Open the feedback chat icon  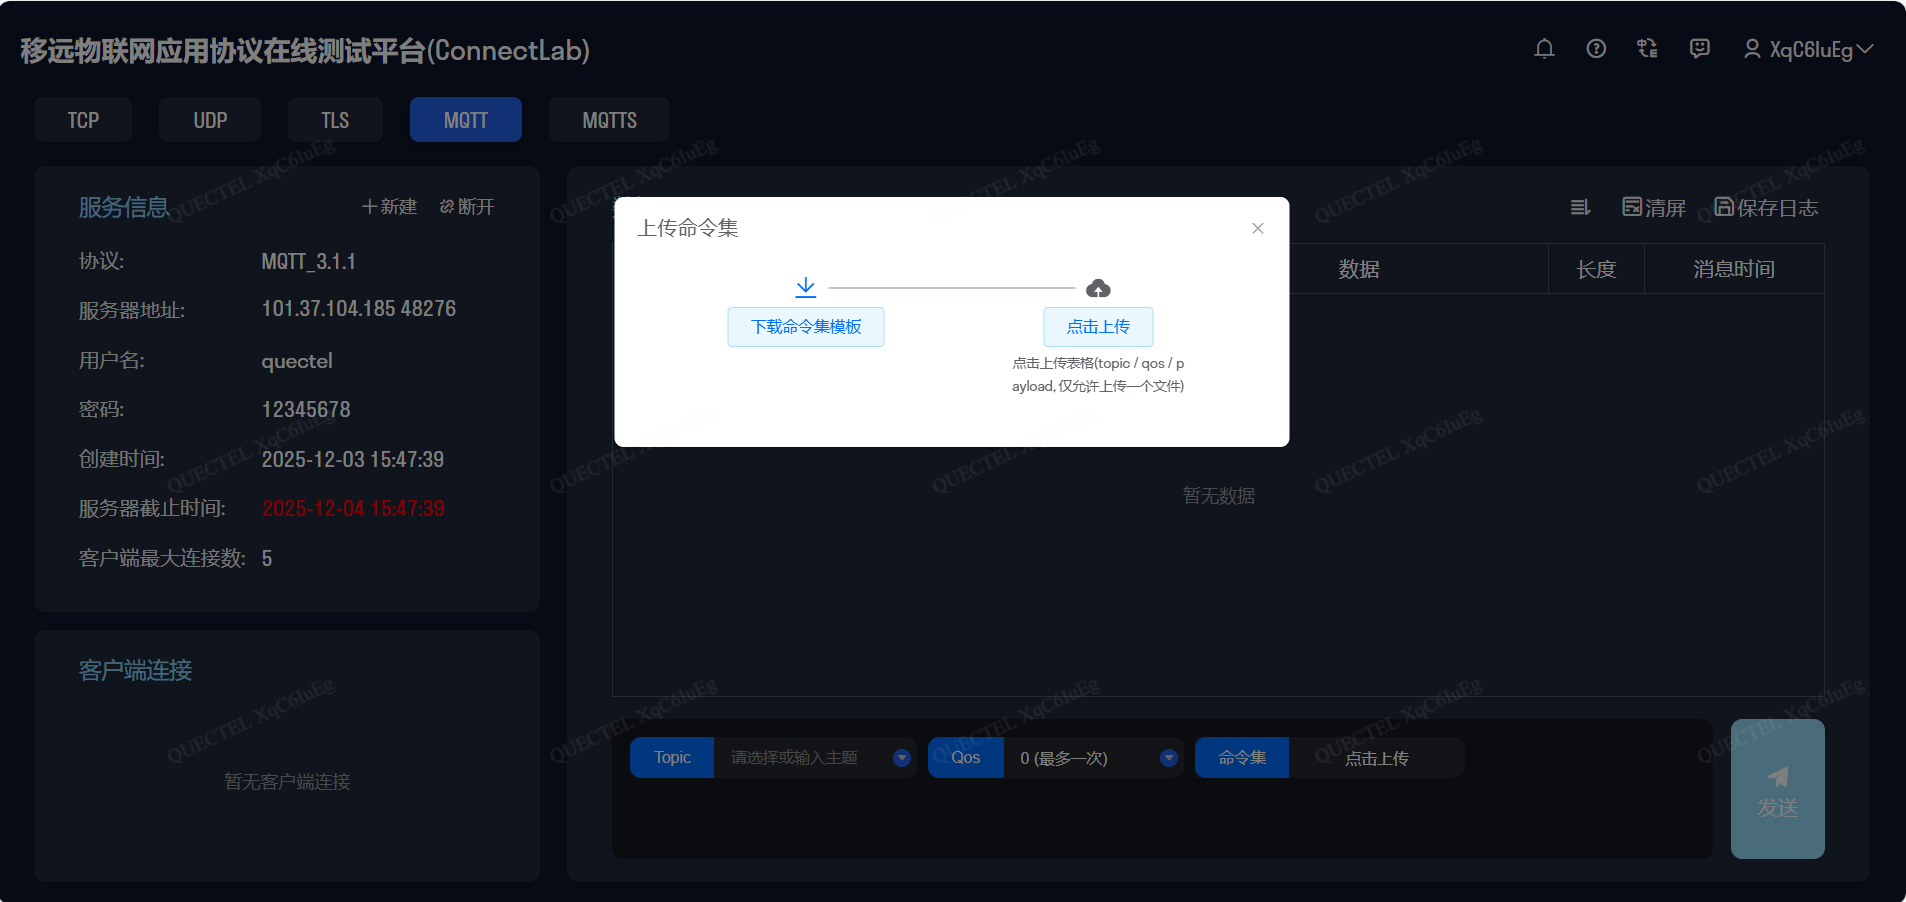(x=1699, y=49)
